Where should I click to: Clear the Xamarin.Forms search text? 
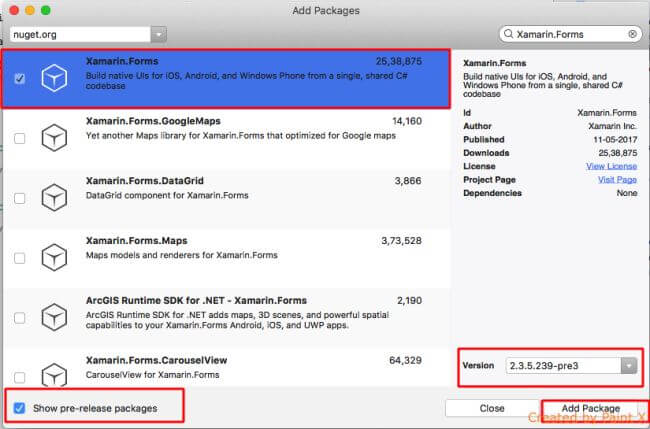(633, 34)
